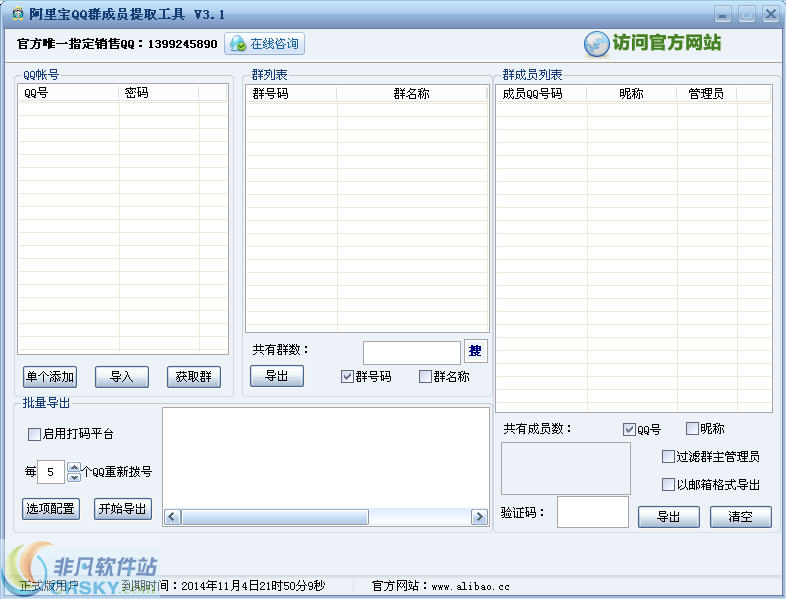
Task: Click the 验证码 captcha input field
Action: click(593, 512)
